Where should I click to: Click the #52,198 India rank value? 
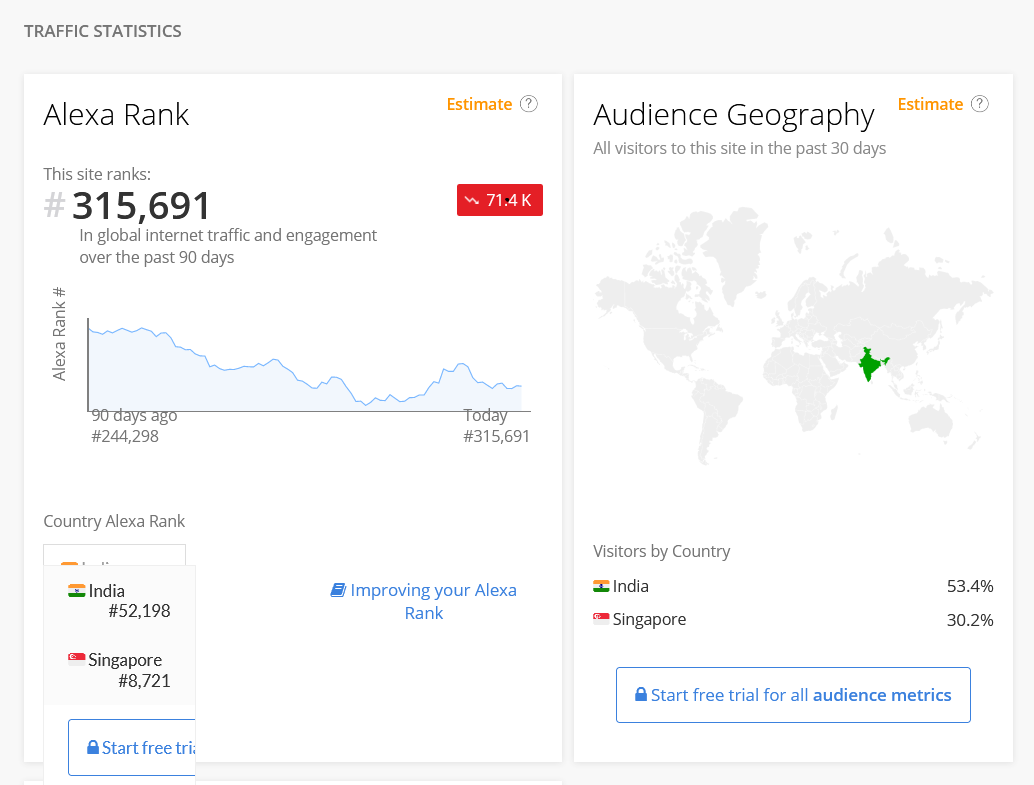point(139,611)
